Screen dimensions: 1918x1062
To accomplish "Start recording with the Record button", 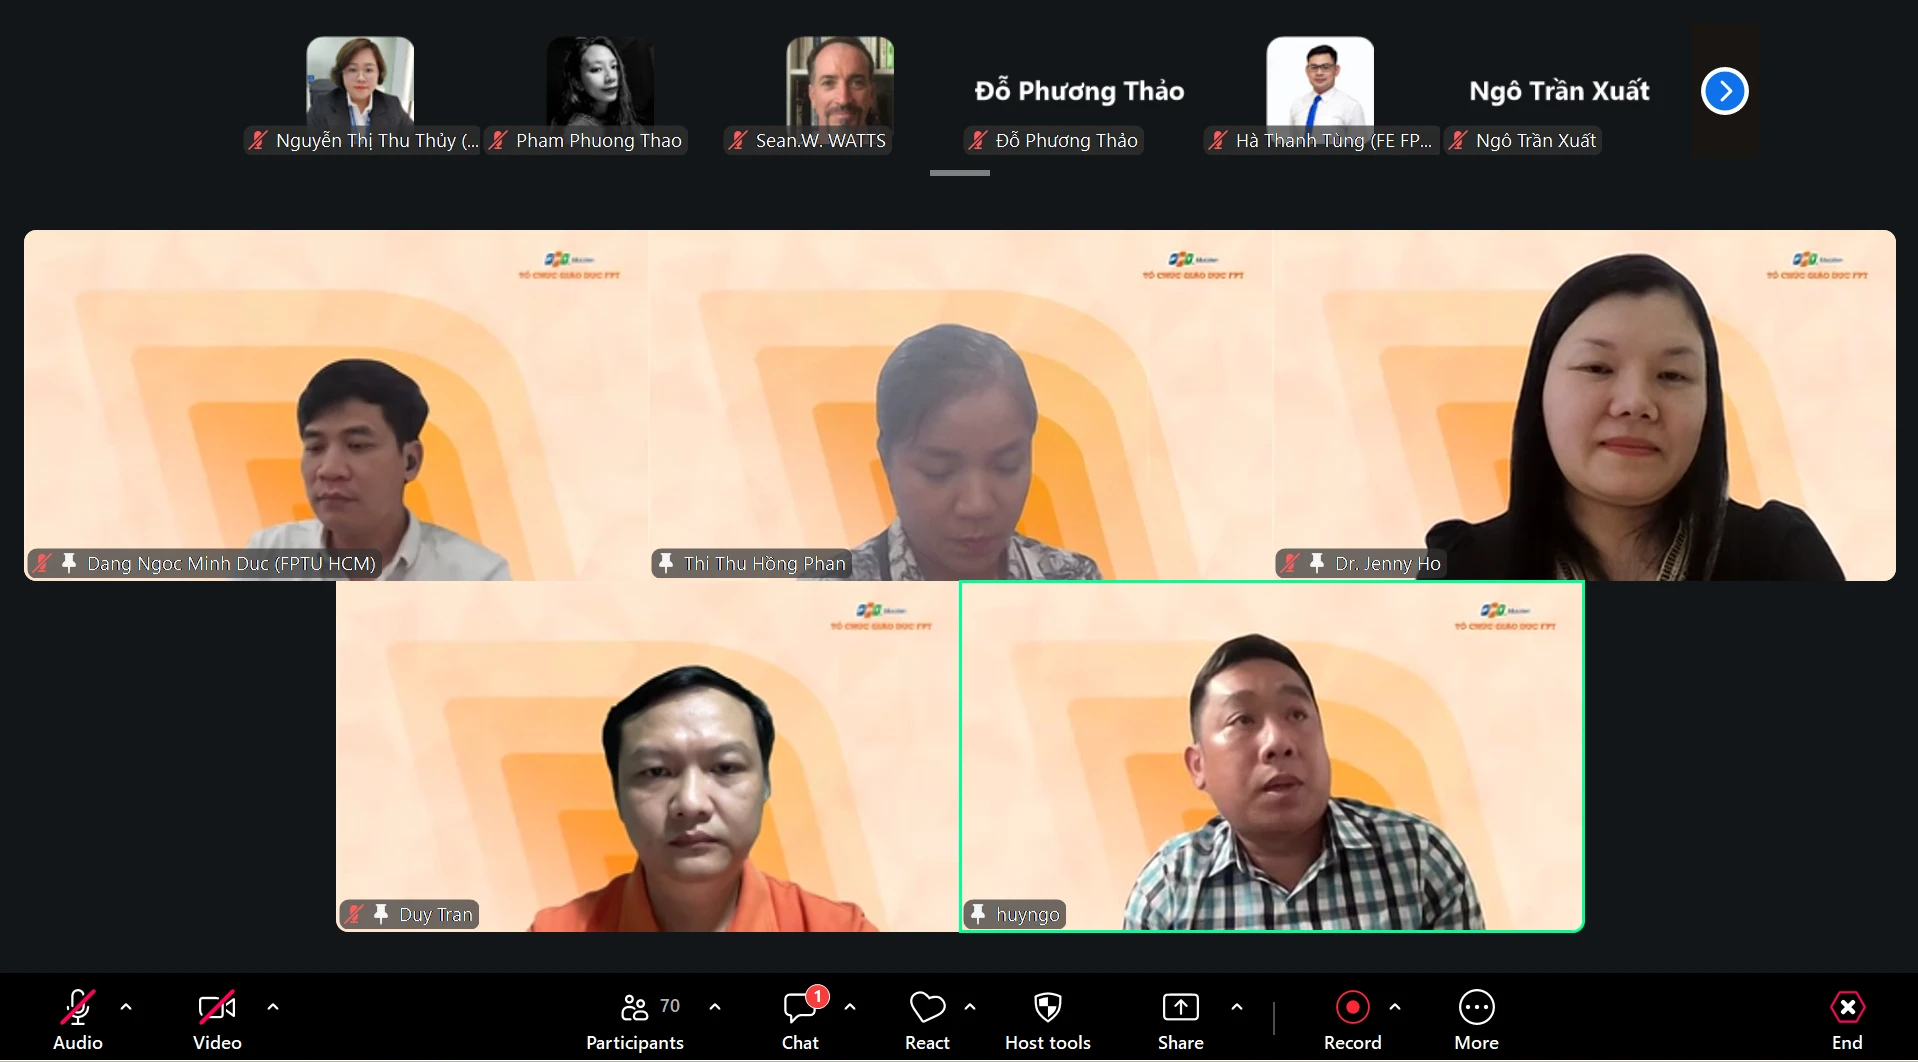I will coord(1353,1019).
